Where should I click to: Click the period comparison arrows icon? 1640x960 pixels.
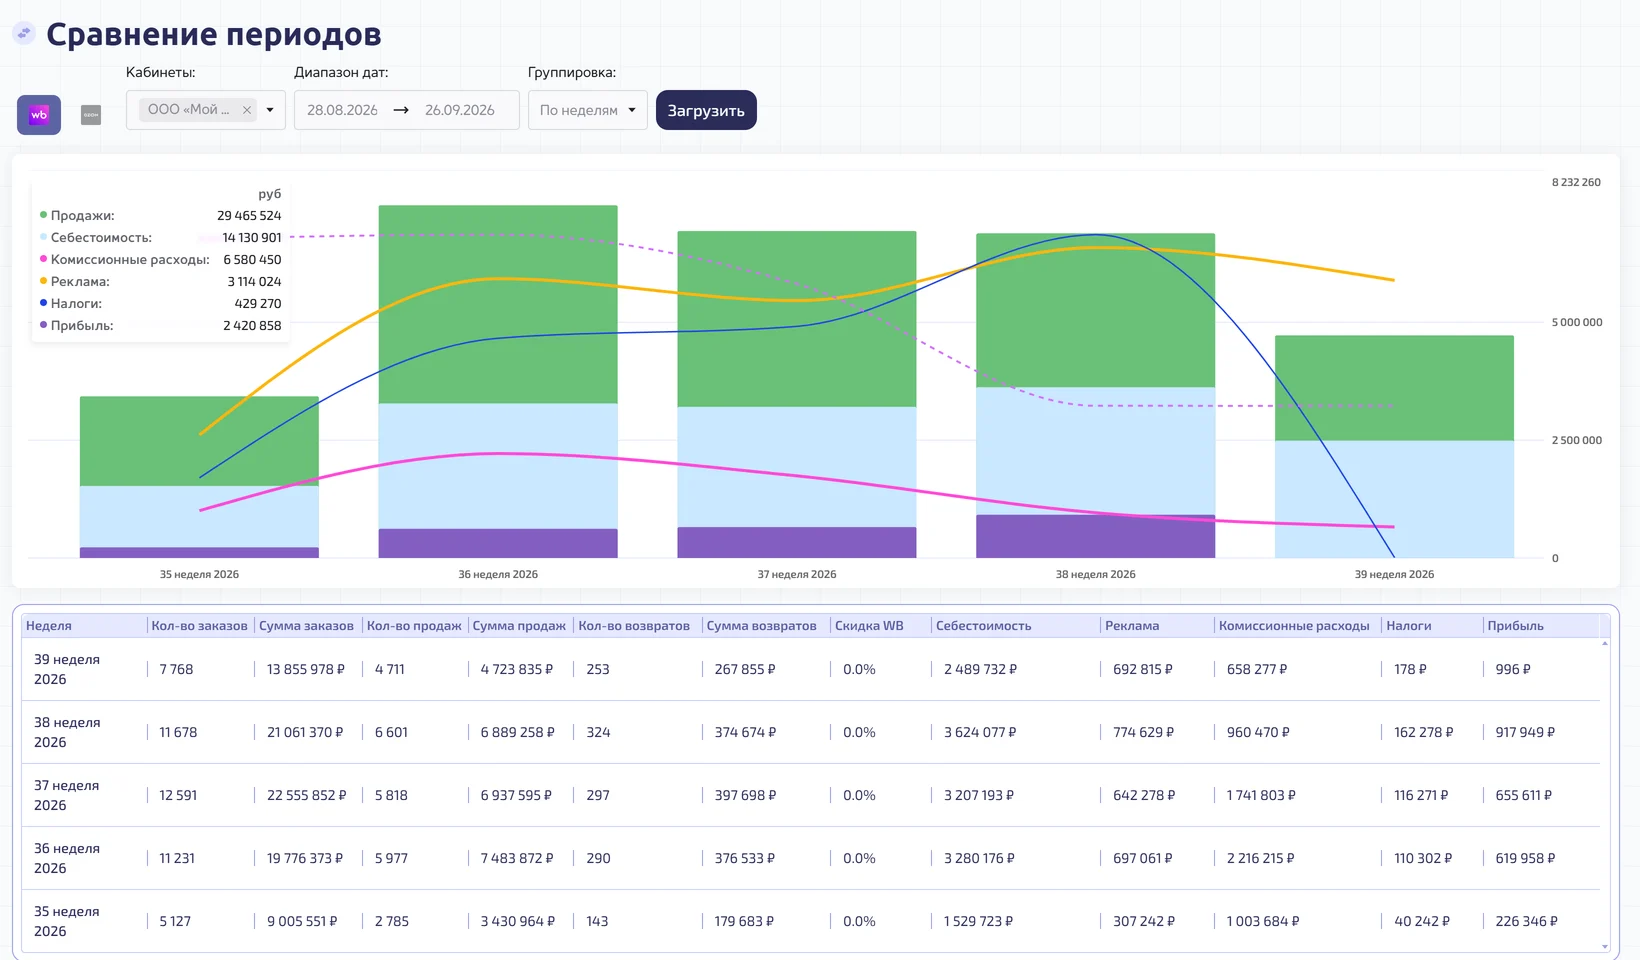(x=24, y=33)
